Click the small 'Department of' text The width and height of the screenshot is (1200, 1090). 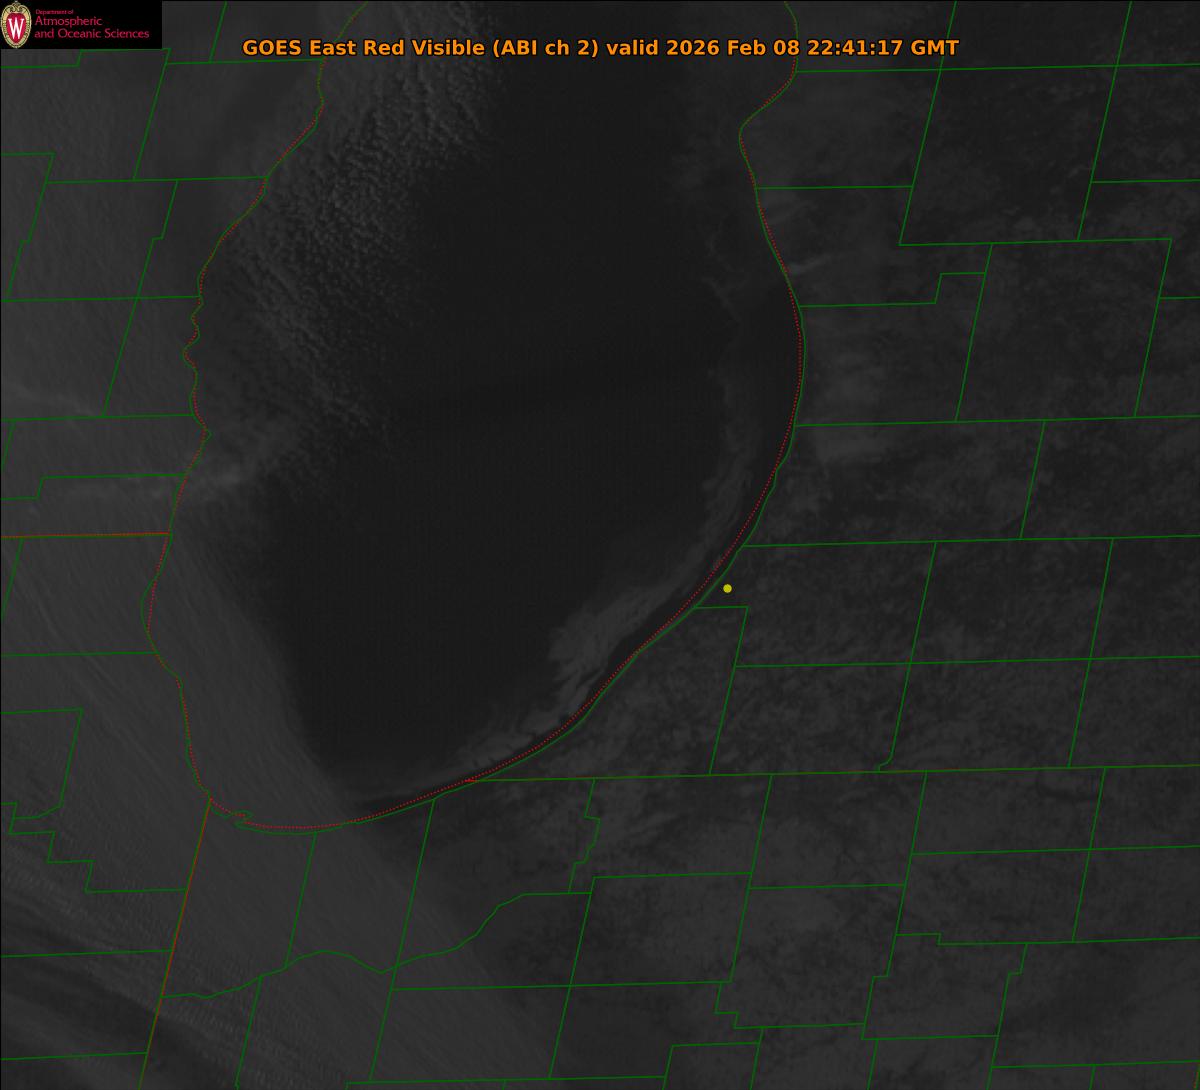[54, 11]
